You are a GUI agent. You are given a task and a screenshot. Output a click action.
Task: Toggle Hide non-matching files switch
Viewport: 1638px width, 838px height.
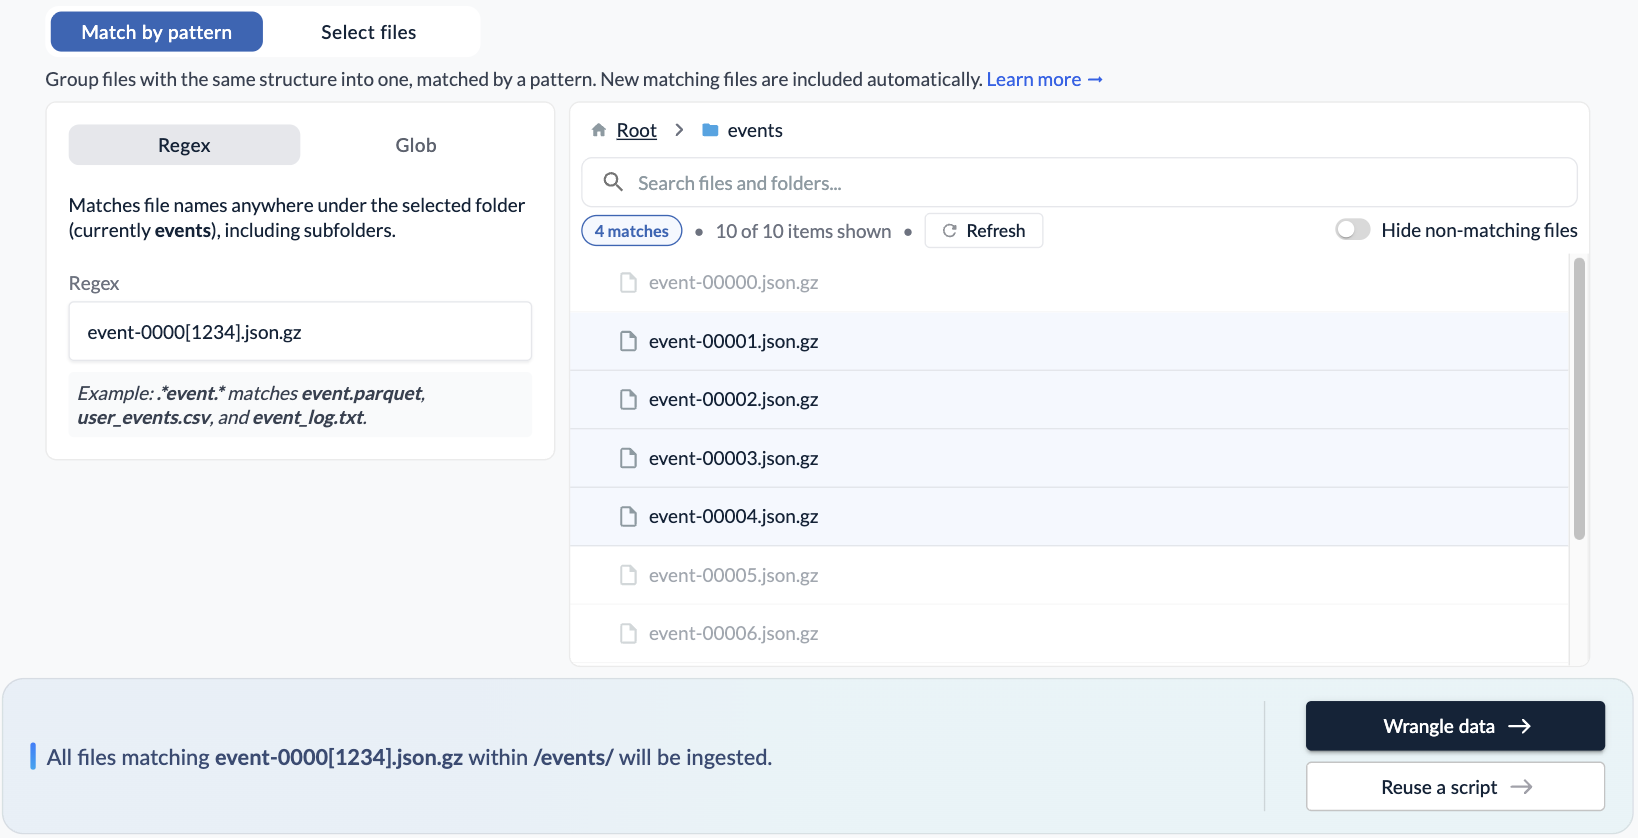[x=1353, y=230]
